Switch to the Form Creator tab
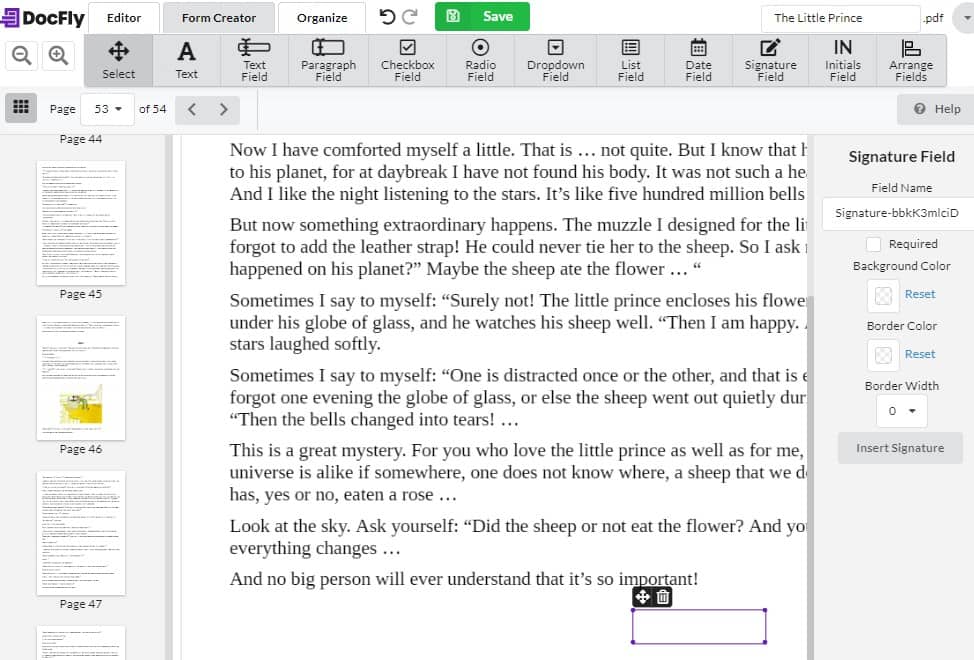 (x=218, y=17)
